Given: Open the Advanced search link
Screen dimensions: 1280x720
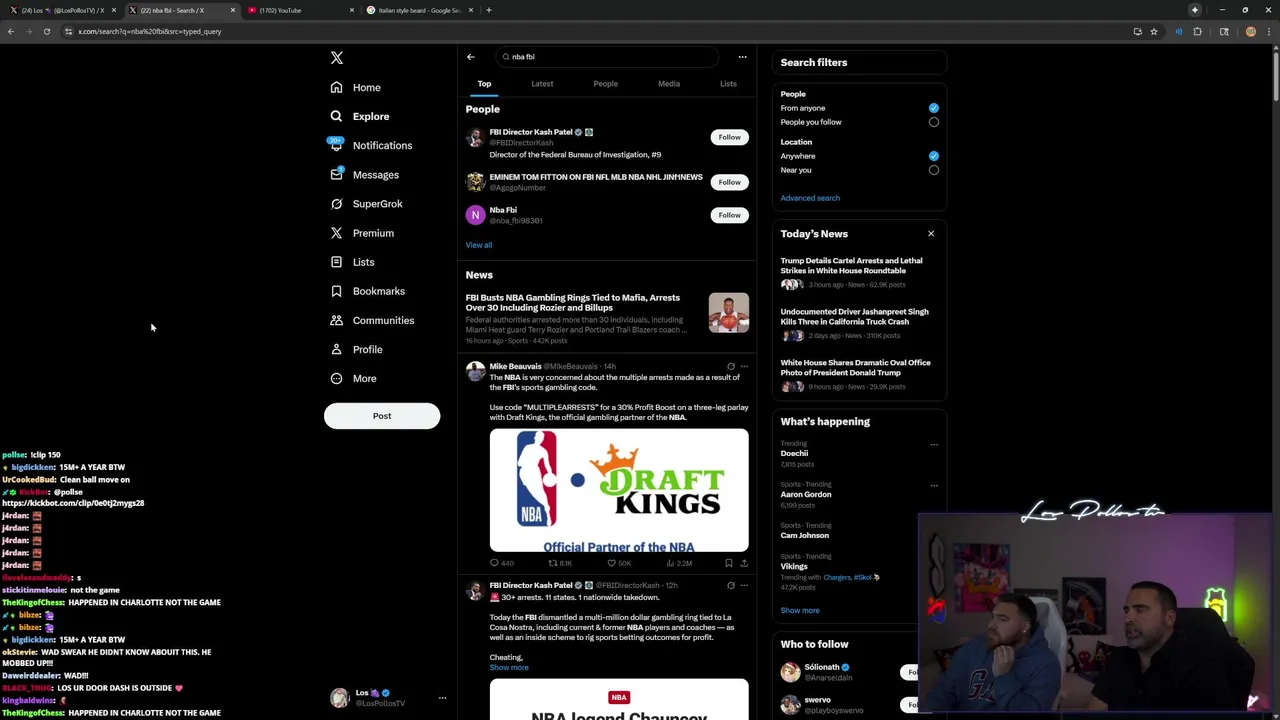Looking at the screenshot, I should pyautogui.click(x=810, y=198).
